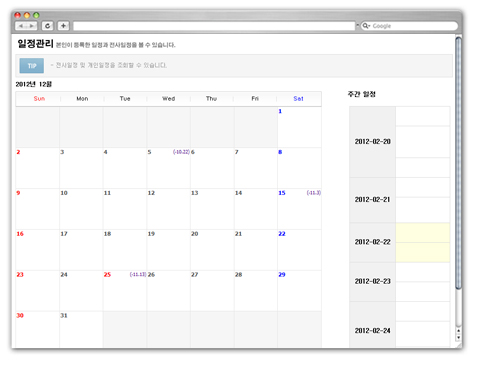Click the browser reload icon

tap(48, 26)
